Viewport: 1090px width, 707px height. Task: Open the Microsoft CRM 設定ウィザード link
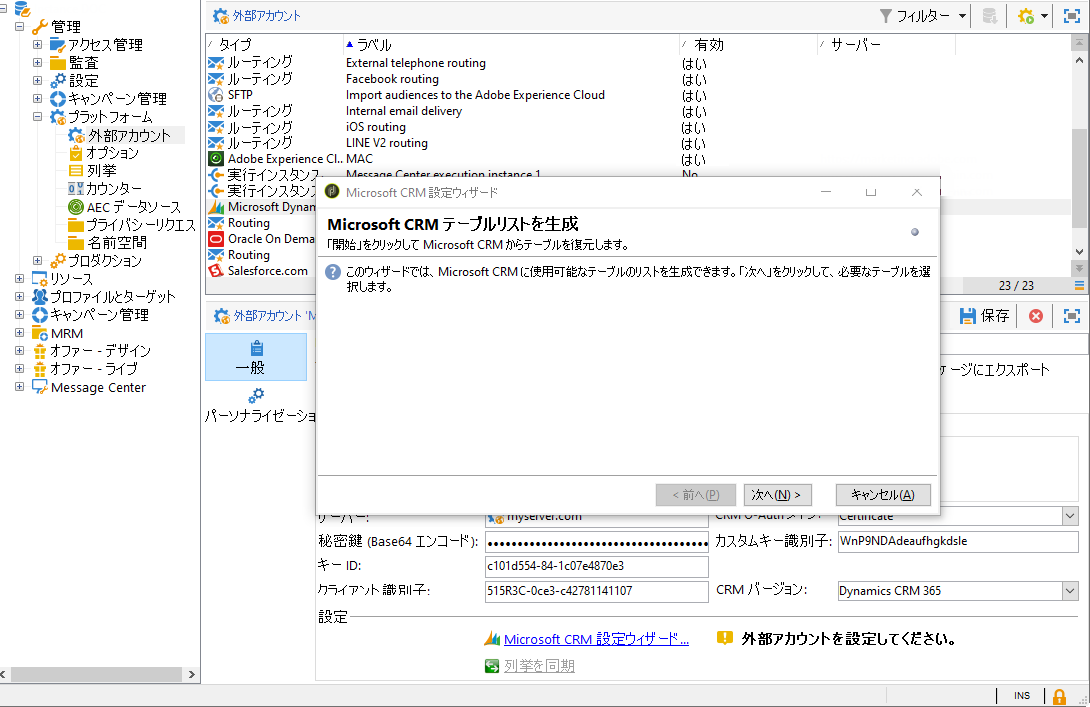[x=596, y=639]
